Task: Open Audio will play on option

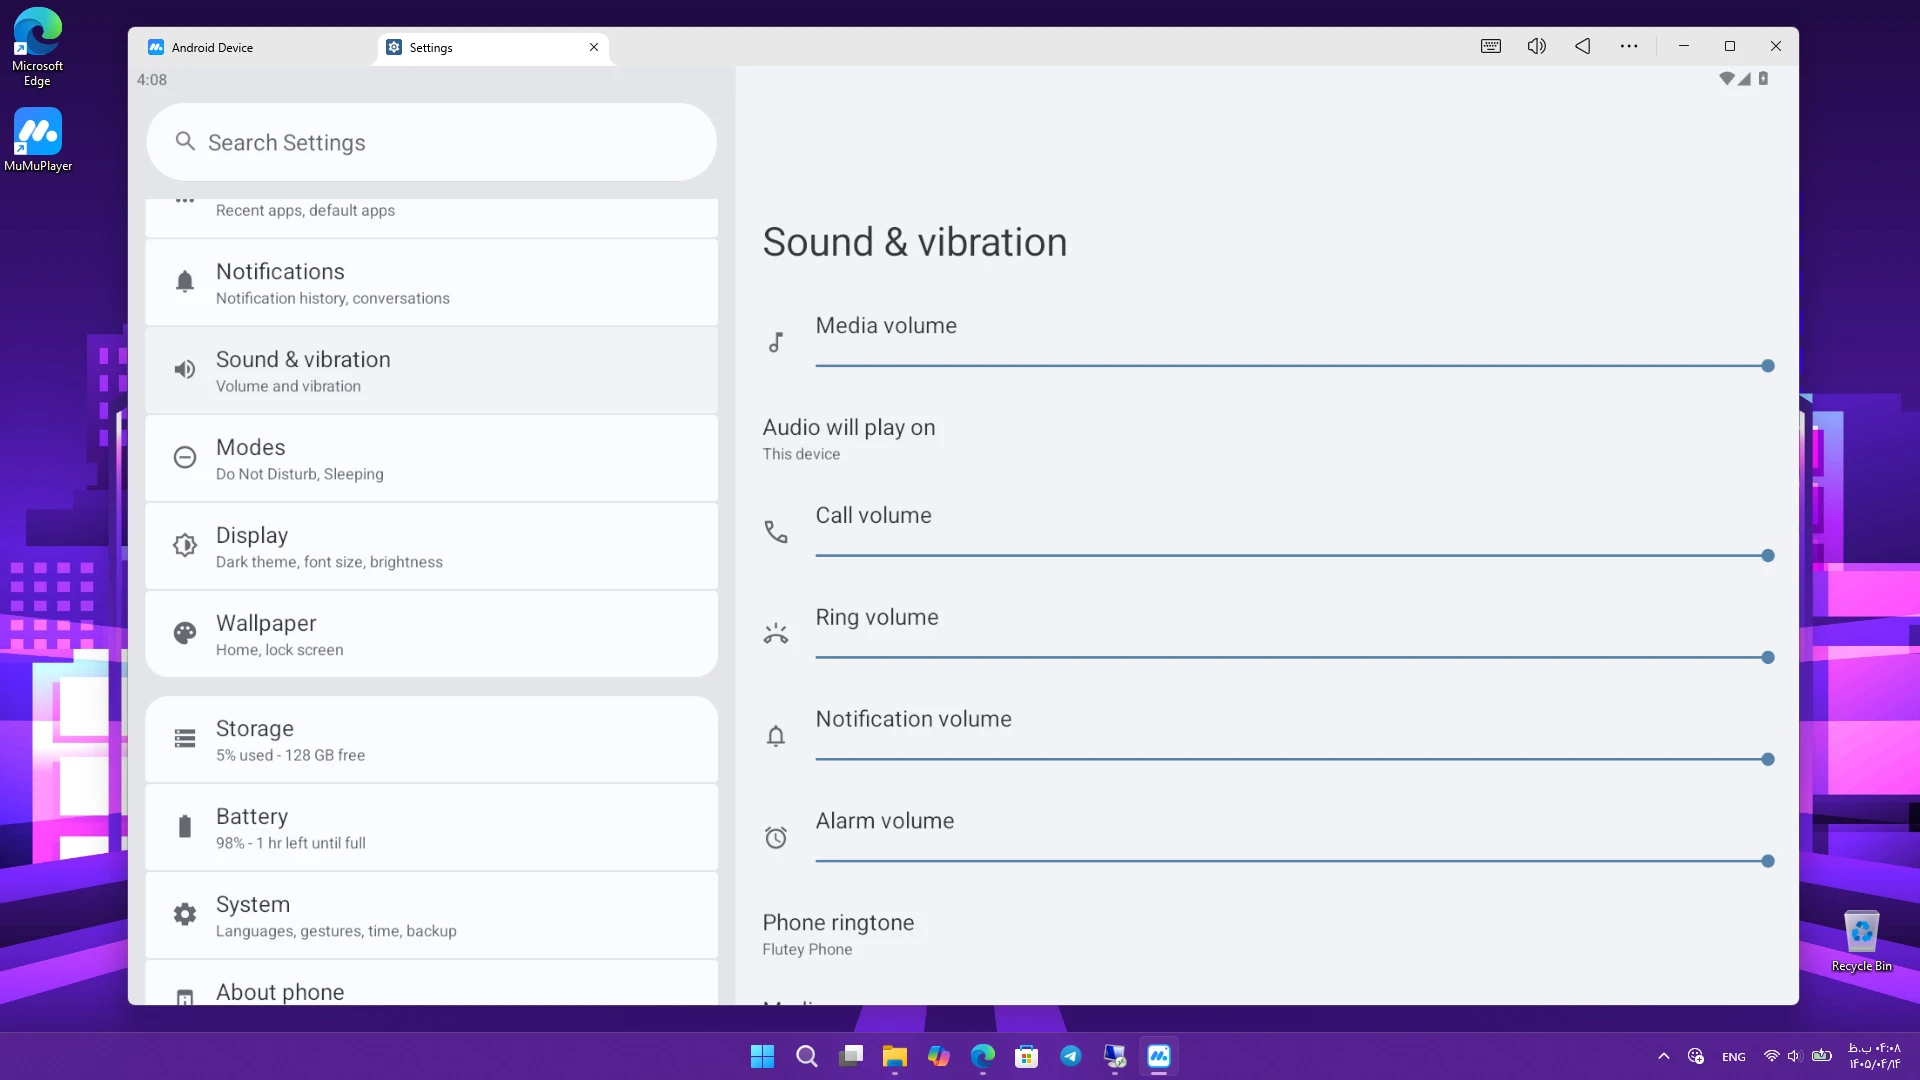Action: pos(1266,439)
